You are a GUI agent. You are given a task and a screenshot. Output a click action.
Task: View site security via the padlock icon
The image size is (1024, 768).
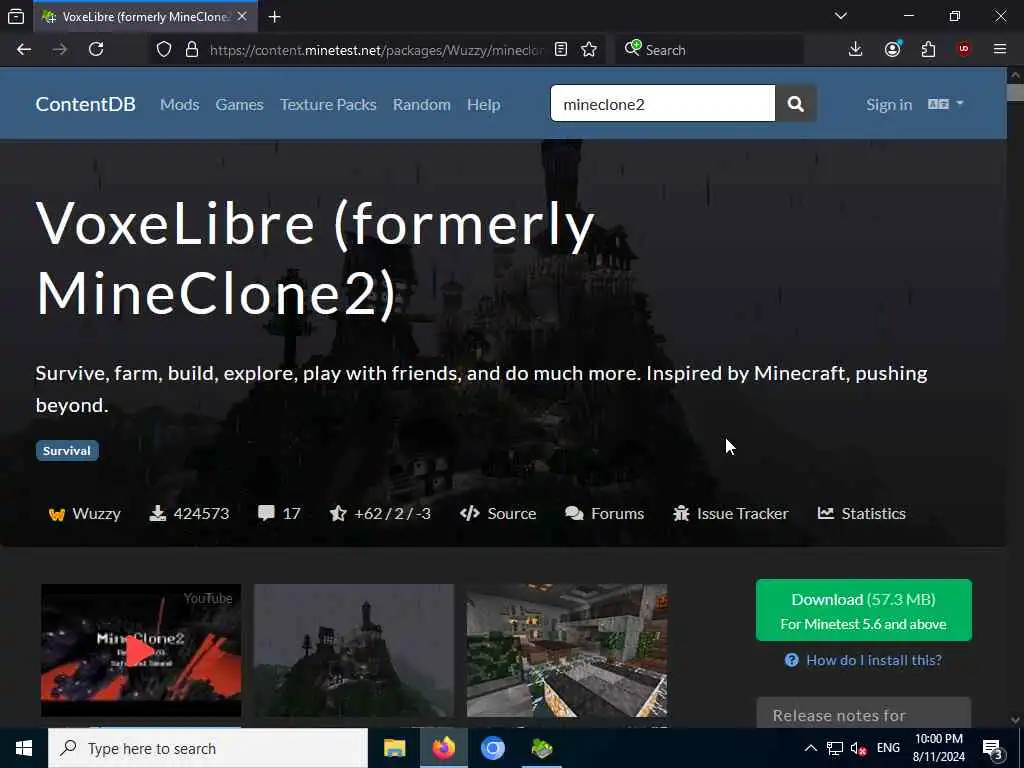(x=191, y=50)
